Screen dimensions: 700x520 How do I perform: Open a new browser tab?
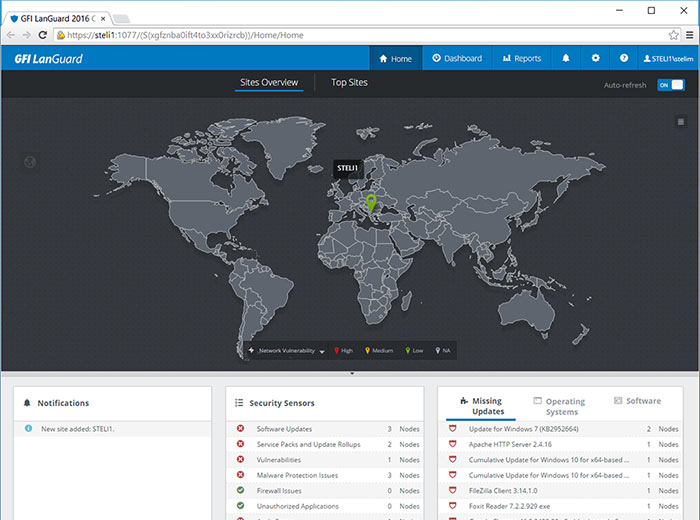click(121, 19)
